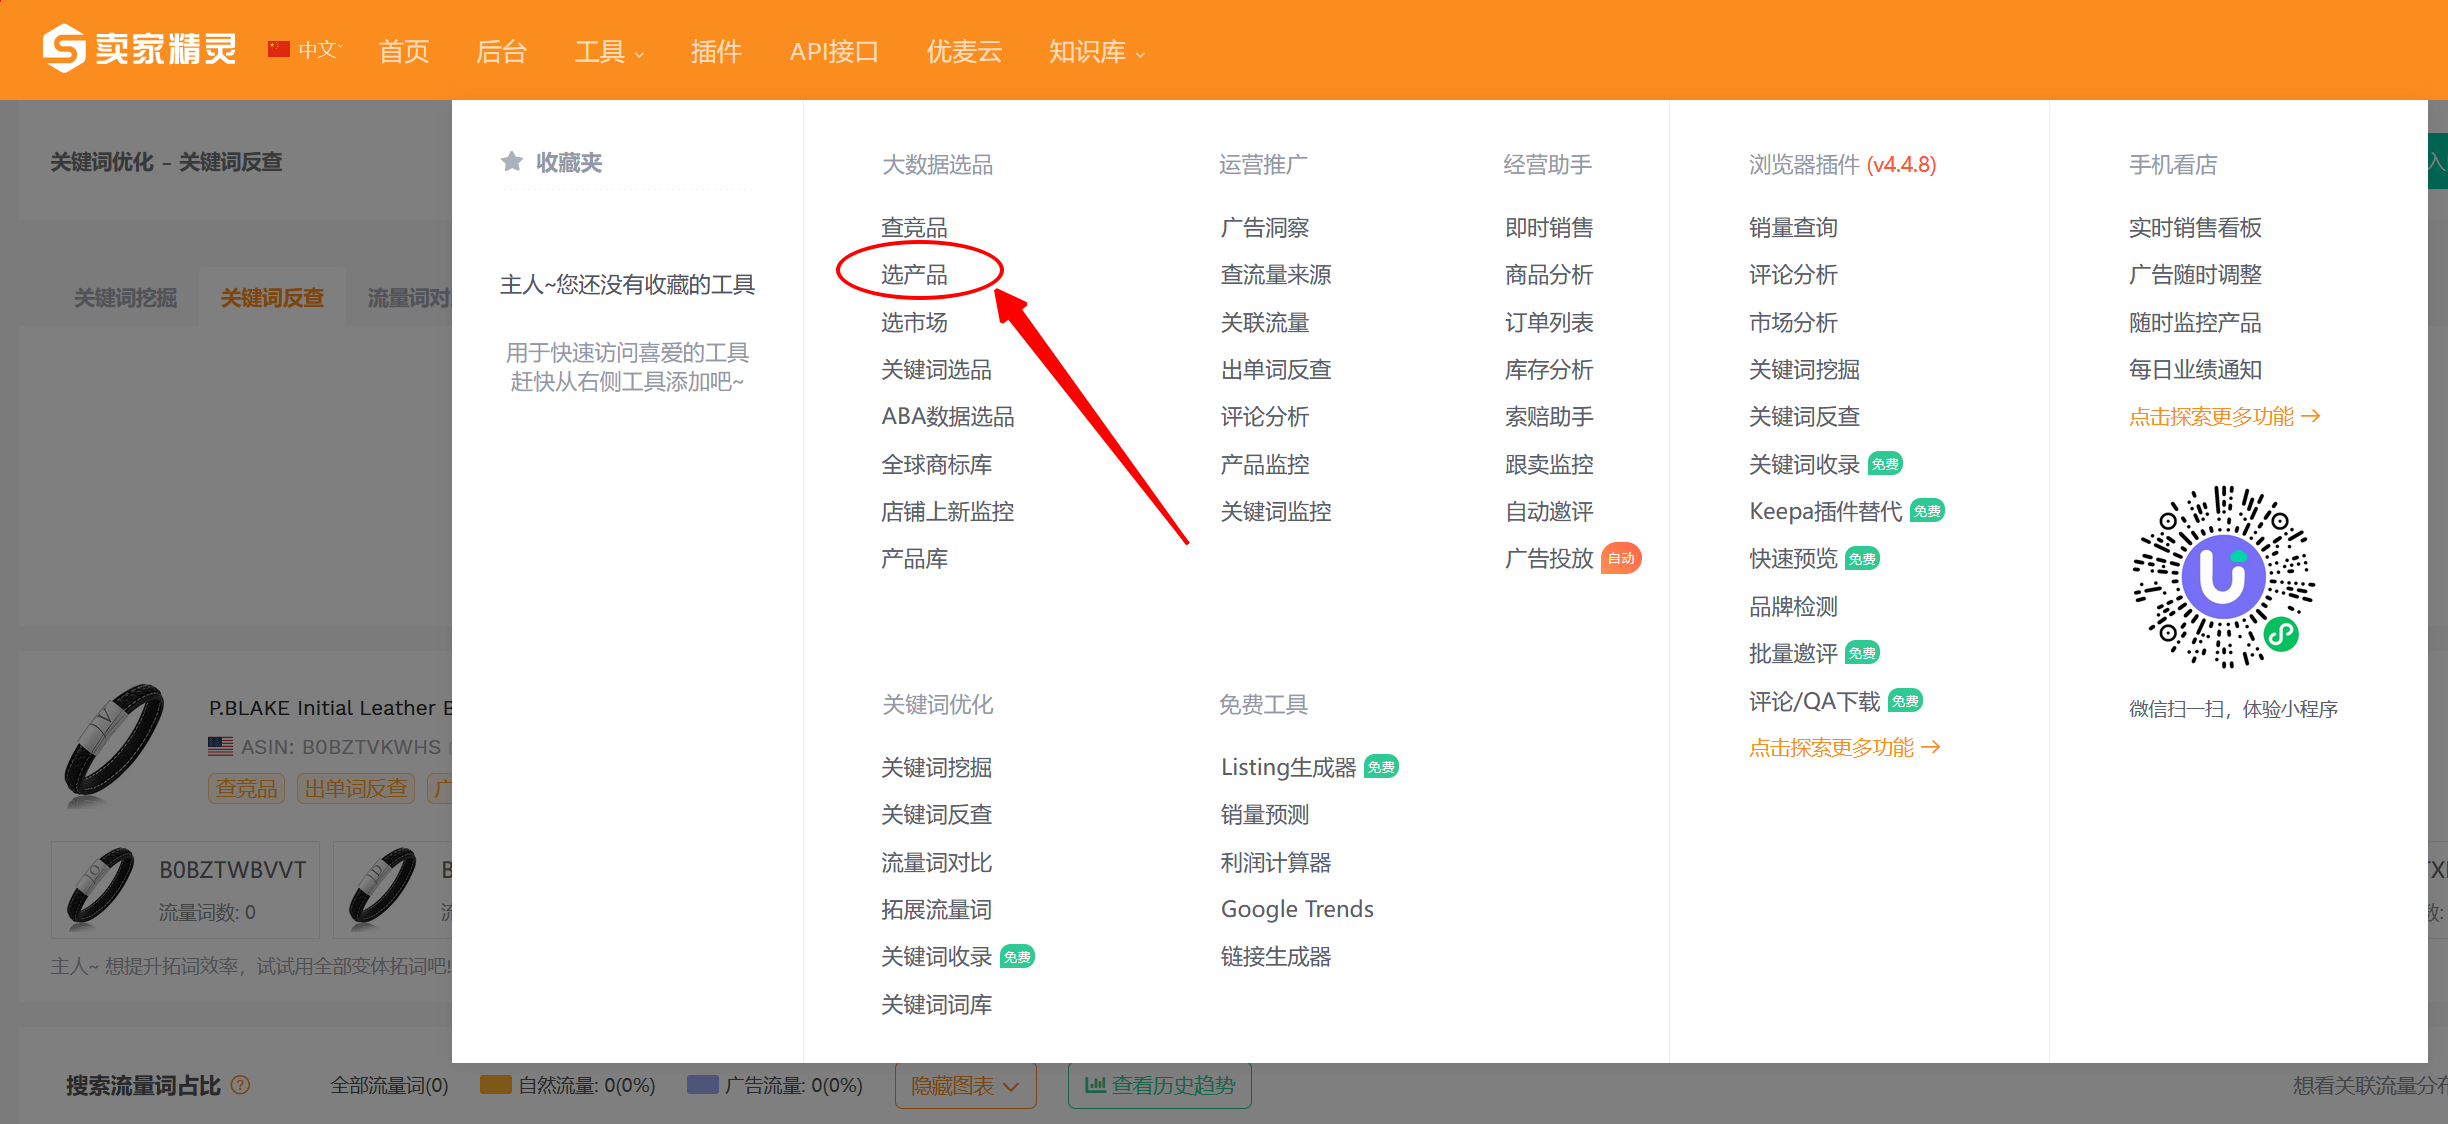Select 关键词选品 menu item
This screenshot has height=1124, width=2448.
click(x=936, y=369)
